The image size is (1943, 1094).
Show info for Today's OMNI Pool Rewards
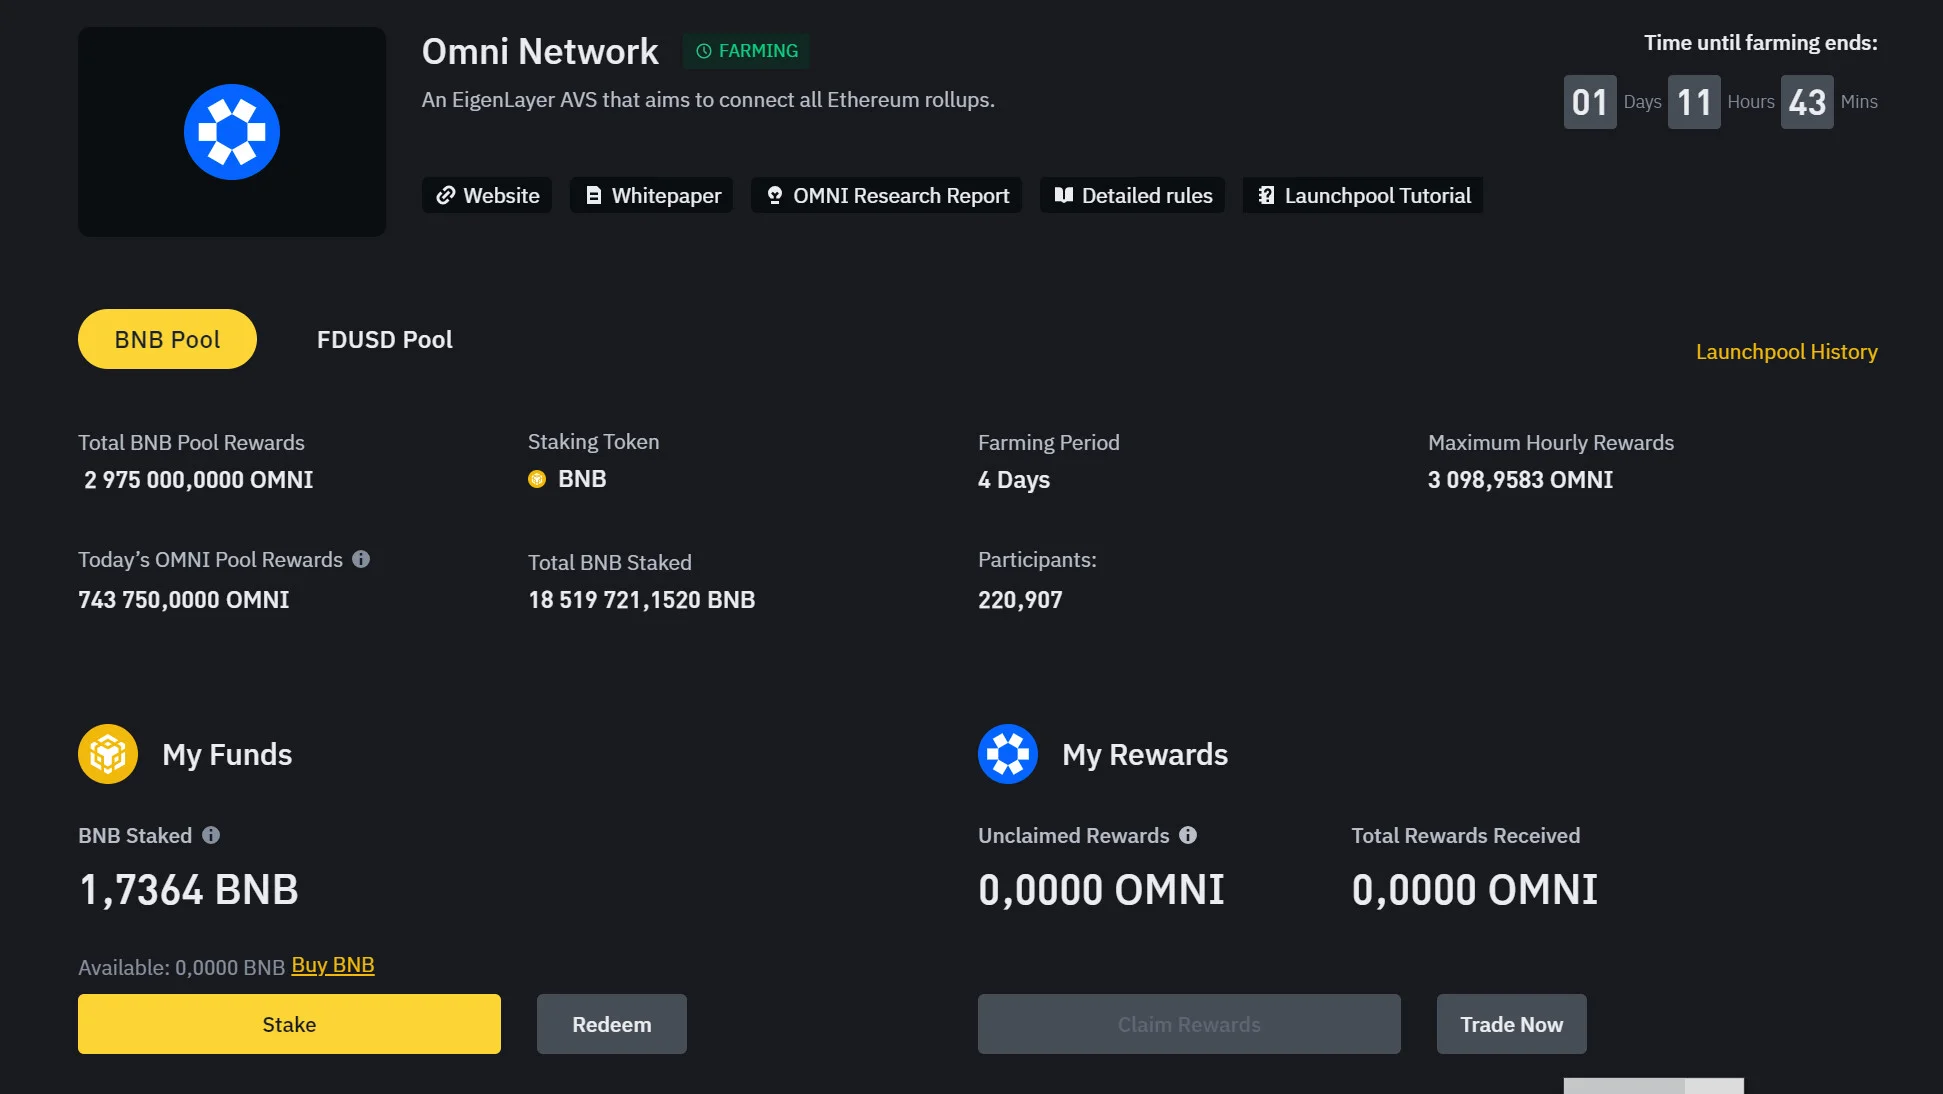pos(361,559)
